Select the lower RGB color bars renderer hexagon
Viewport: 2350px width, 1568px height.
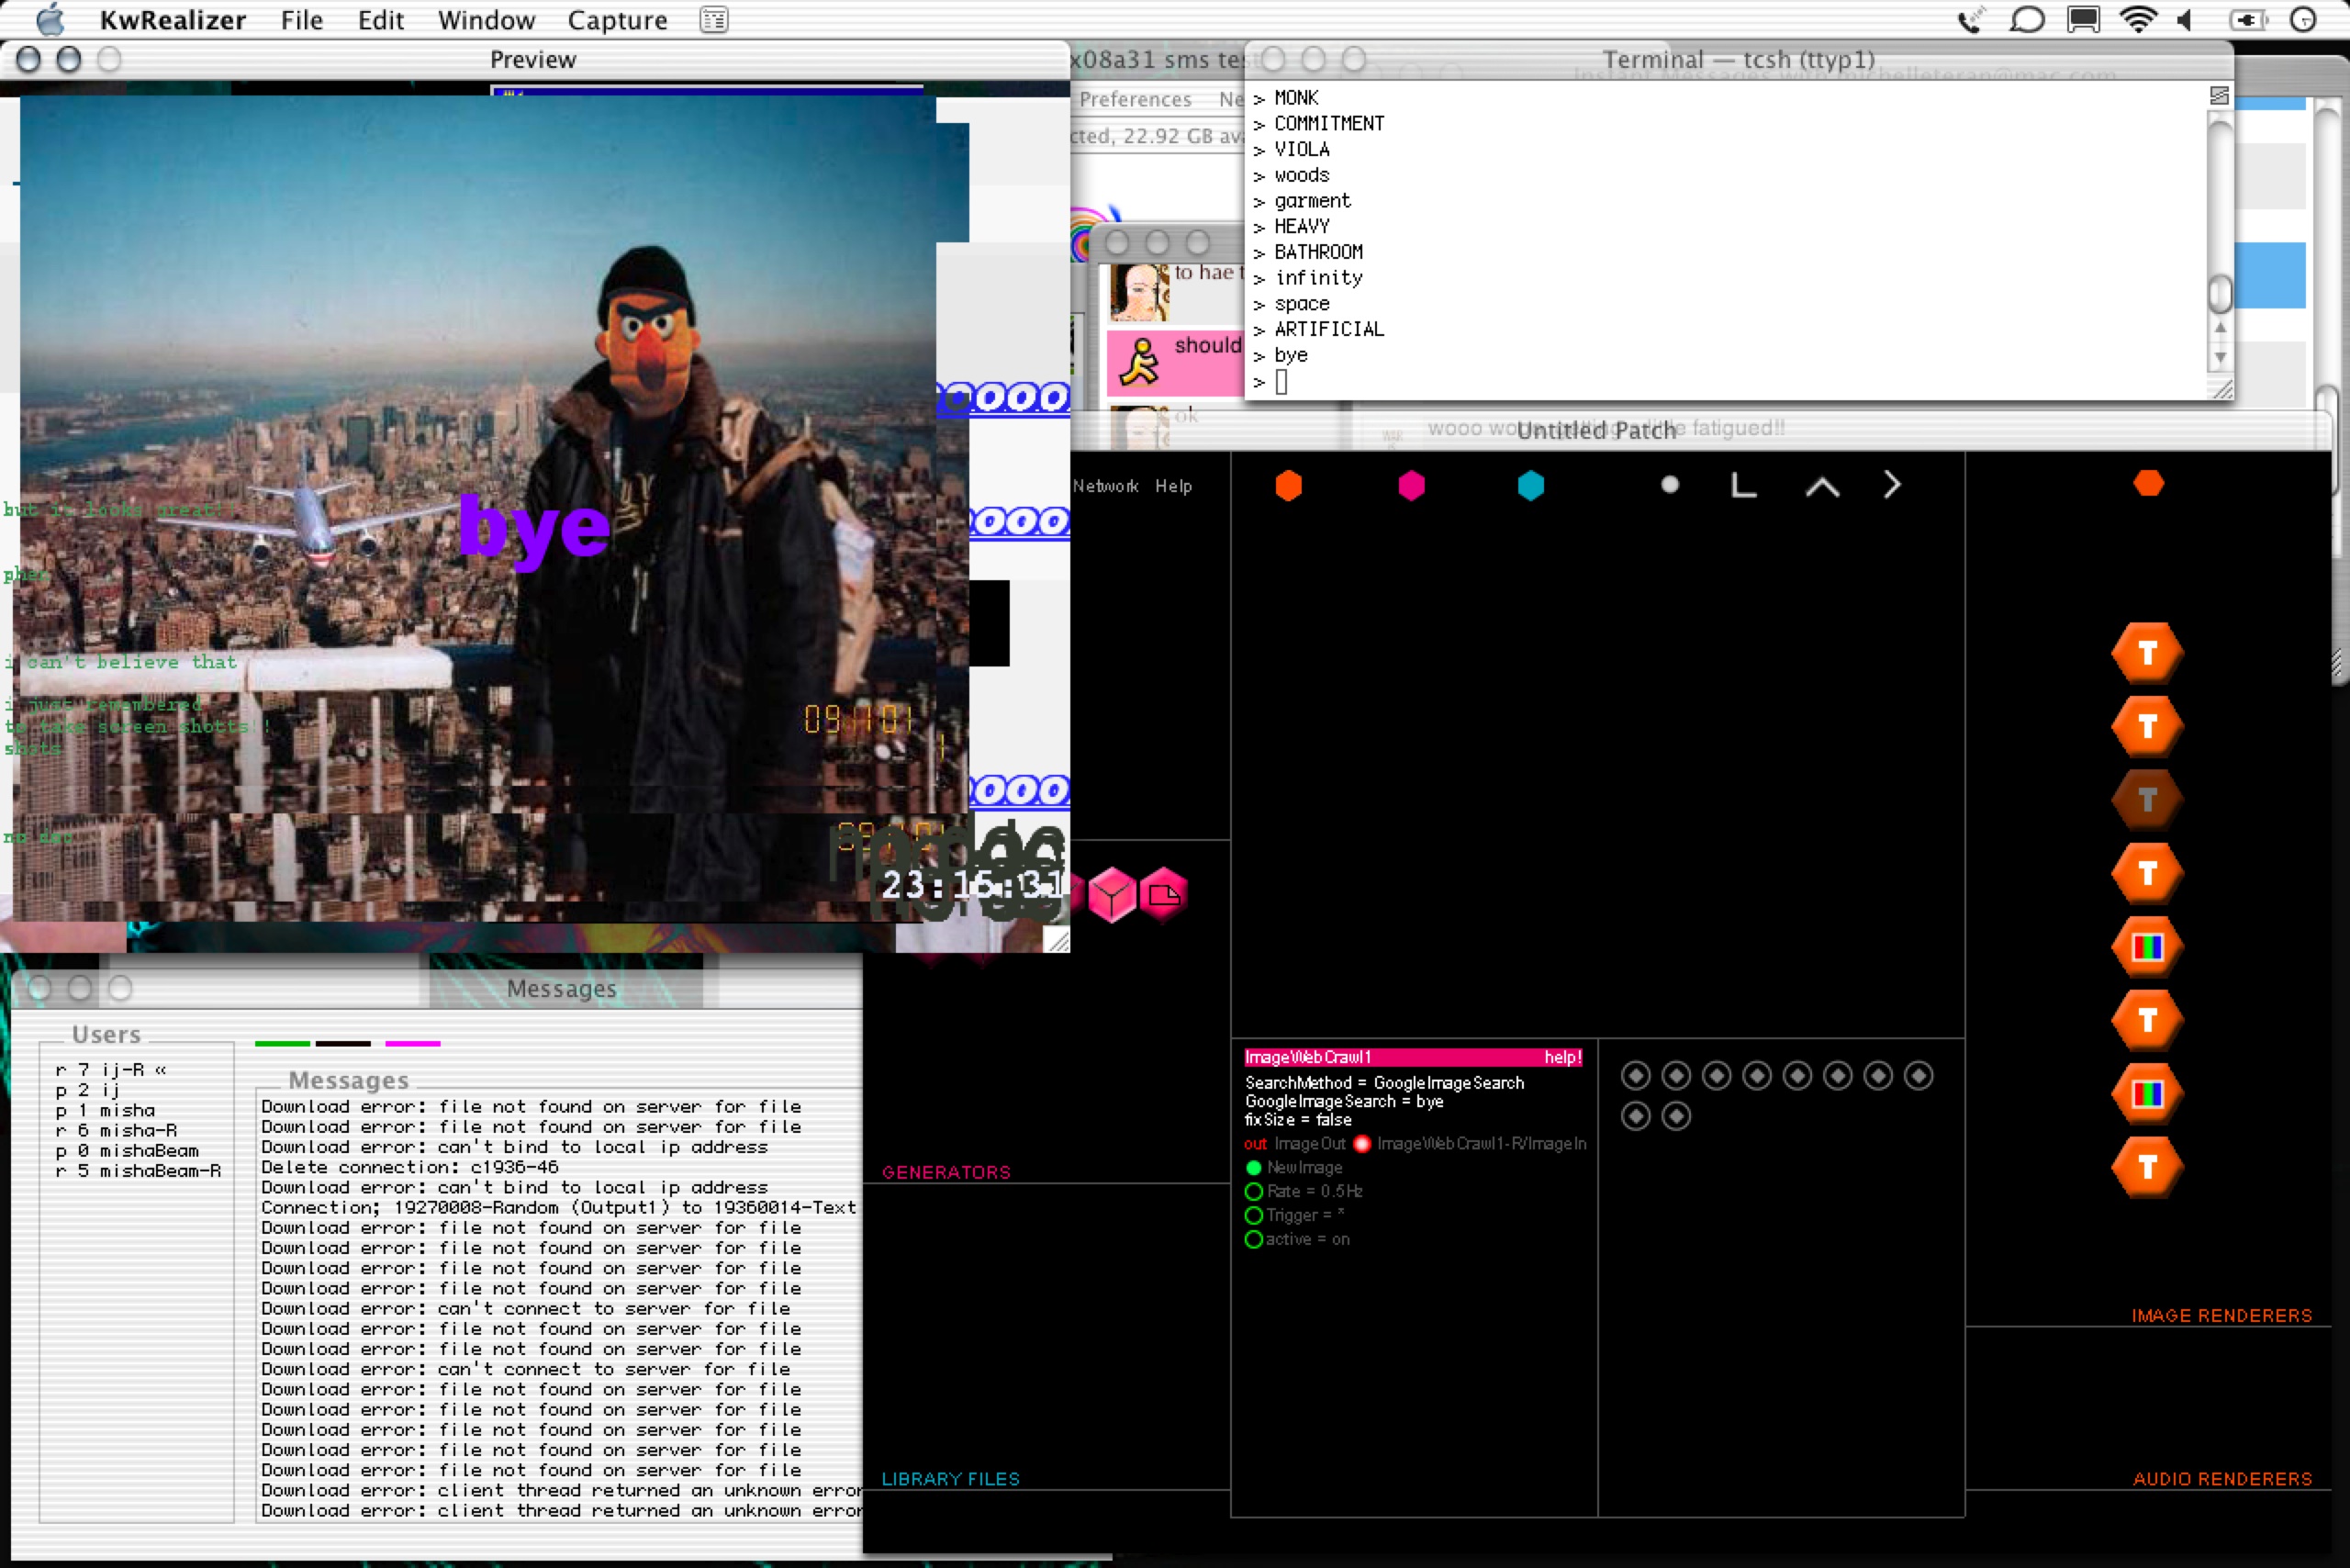pos(2147,1094)
